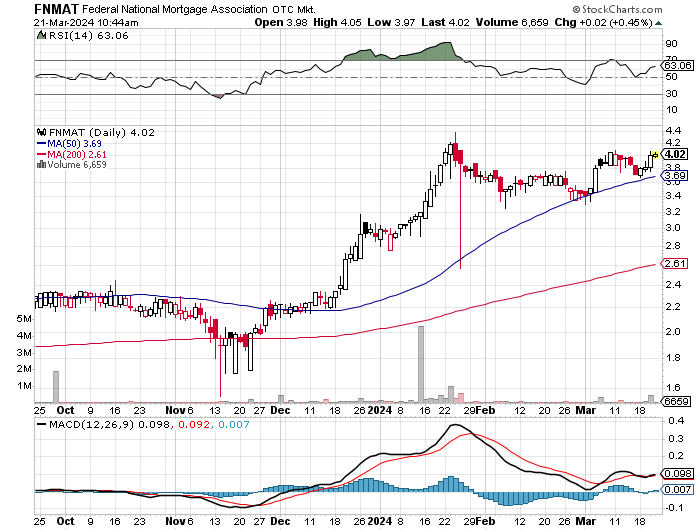
Task: Click the 5M volume axis label
Action: pyautogui.click(x=24, y=319)
